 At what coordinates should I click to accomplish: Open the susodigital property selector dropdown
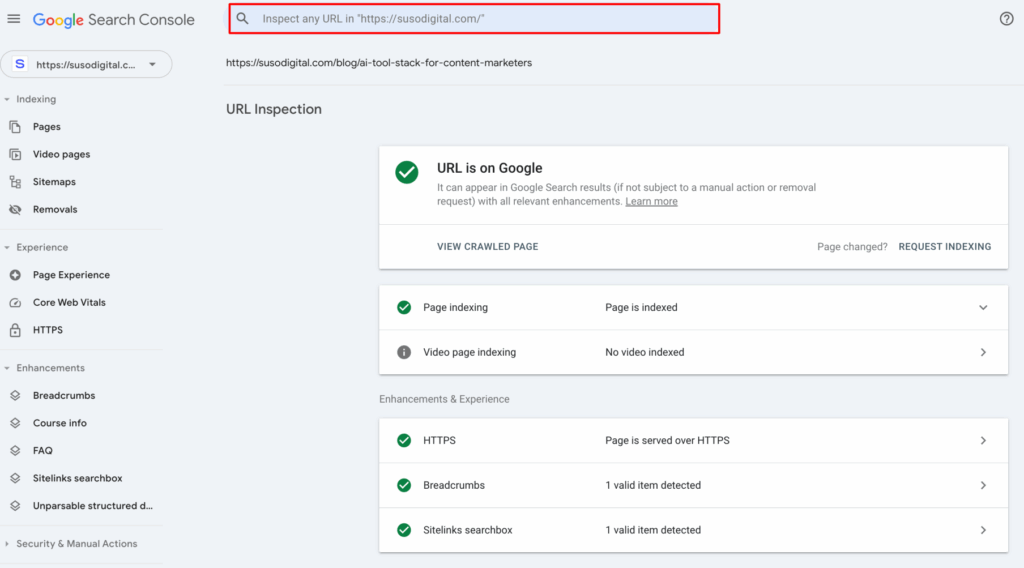click(86, 64)
